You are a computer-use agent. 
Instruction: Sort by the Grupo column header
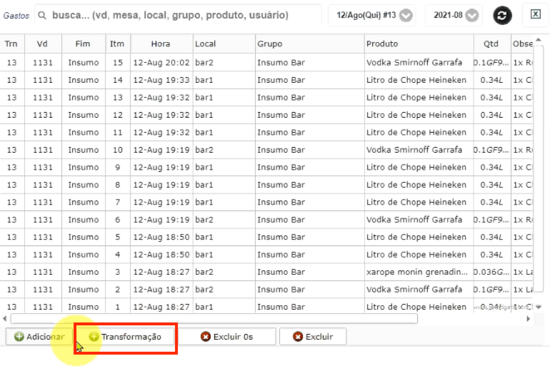309,44
